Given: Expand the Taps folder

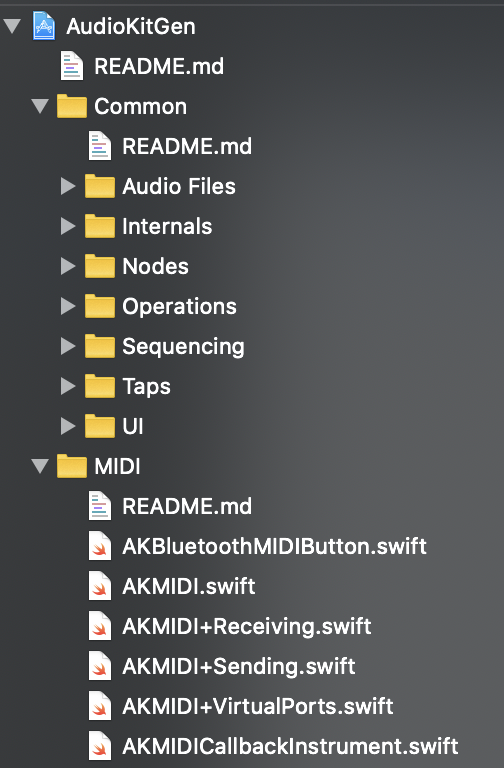Looking at the screenshot, I should point(68,386).
